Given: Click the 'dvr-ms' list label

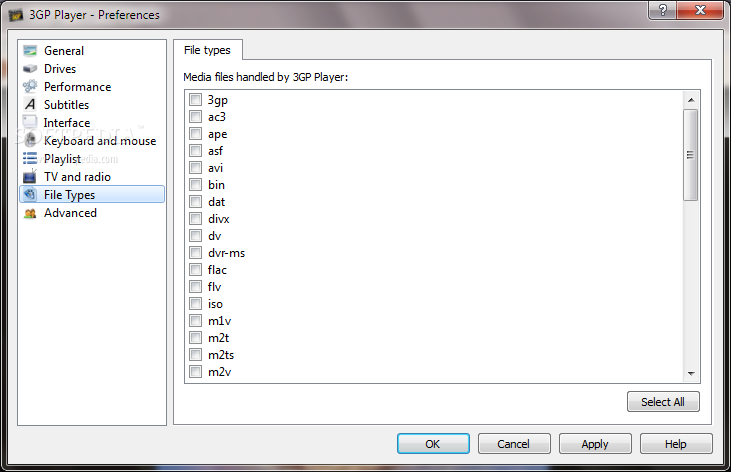Looking at the screenshot, I should (x=227, y=253).
